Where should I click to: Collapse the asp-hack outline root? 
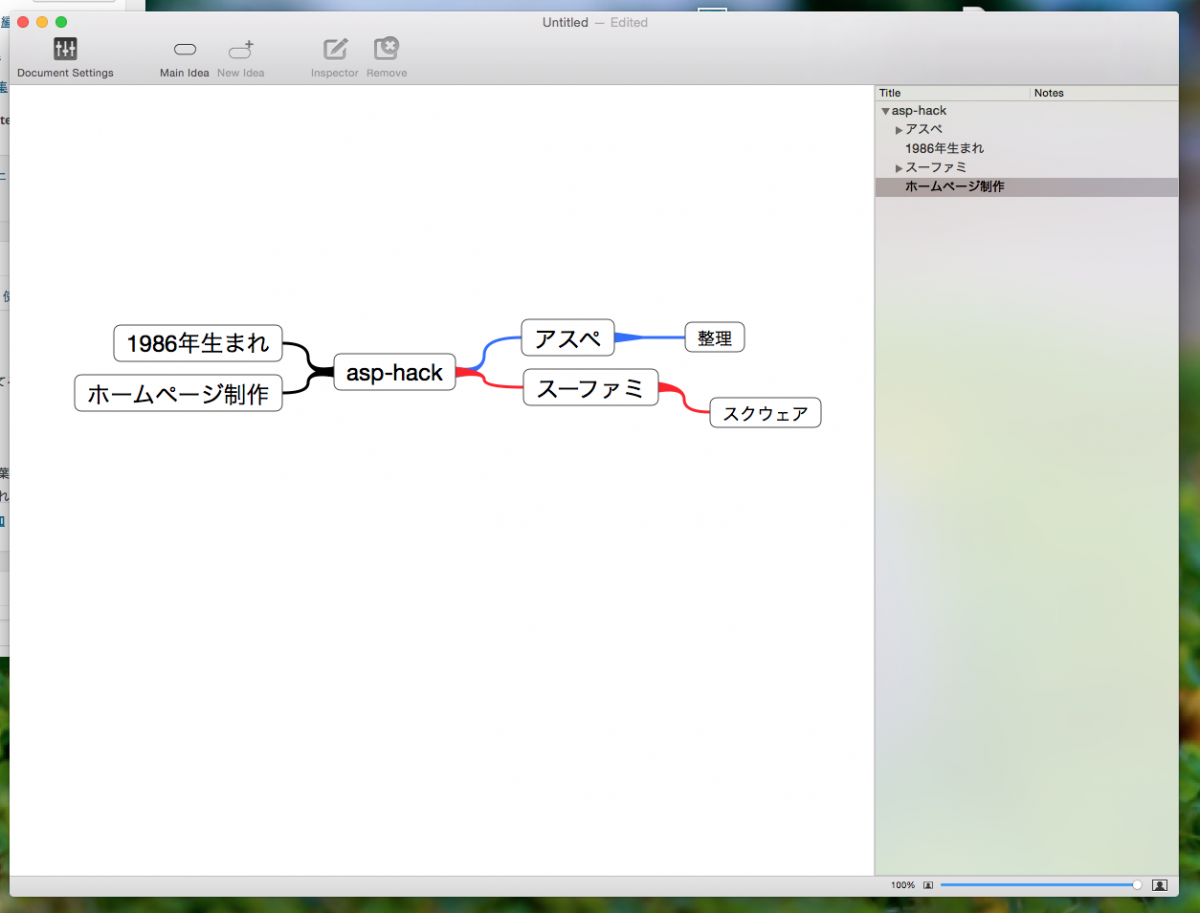885,111
